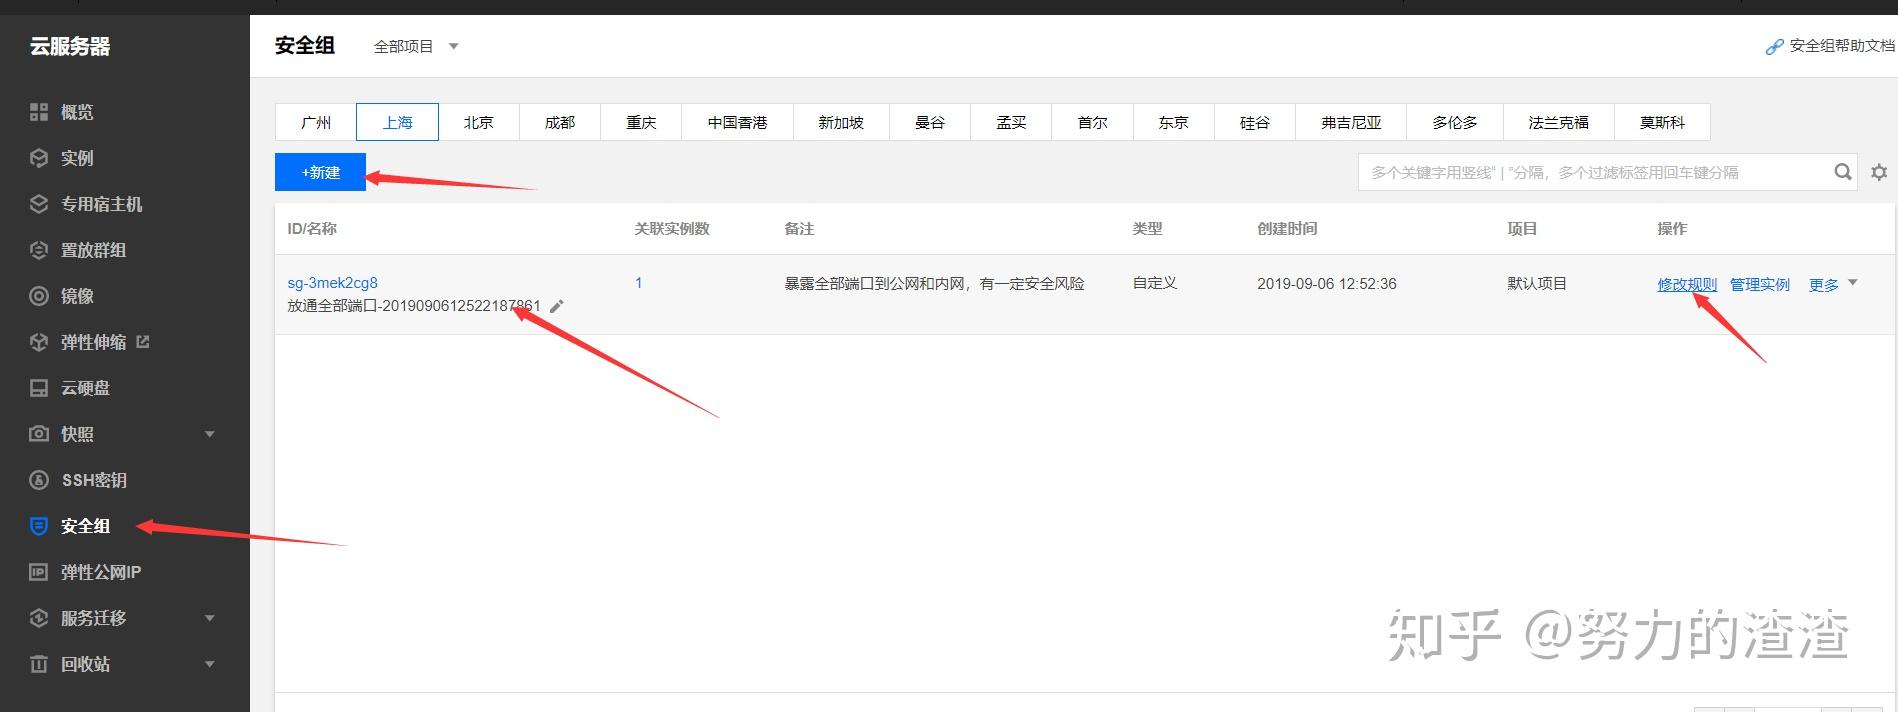
Task: Click the 服务迁移 icon in sidebar
Action: point(39,618)
